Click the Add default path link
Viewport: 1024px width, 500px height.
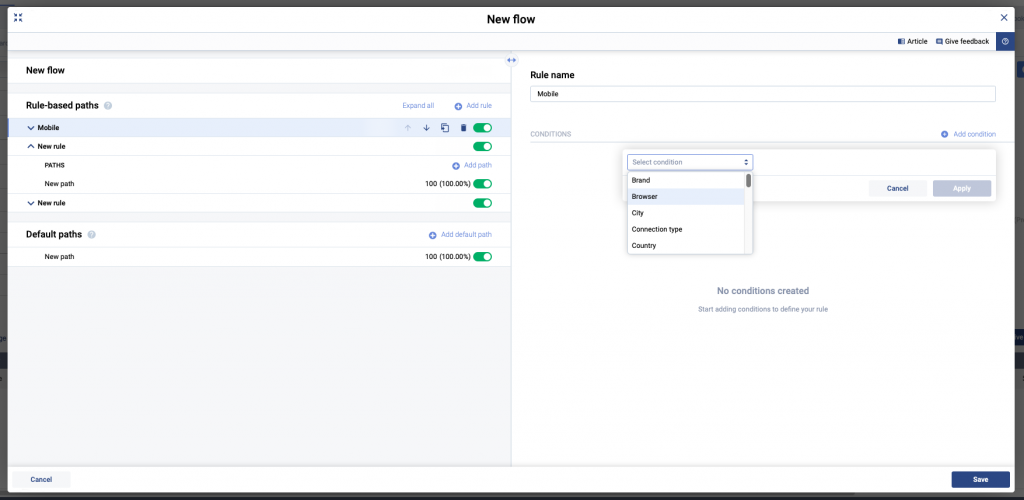pos(466,235)
